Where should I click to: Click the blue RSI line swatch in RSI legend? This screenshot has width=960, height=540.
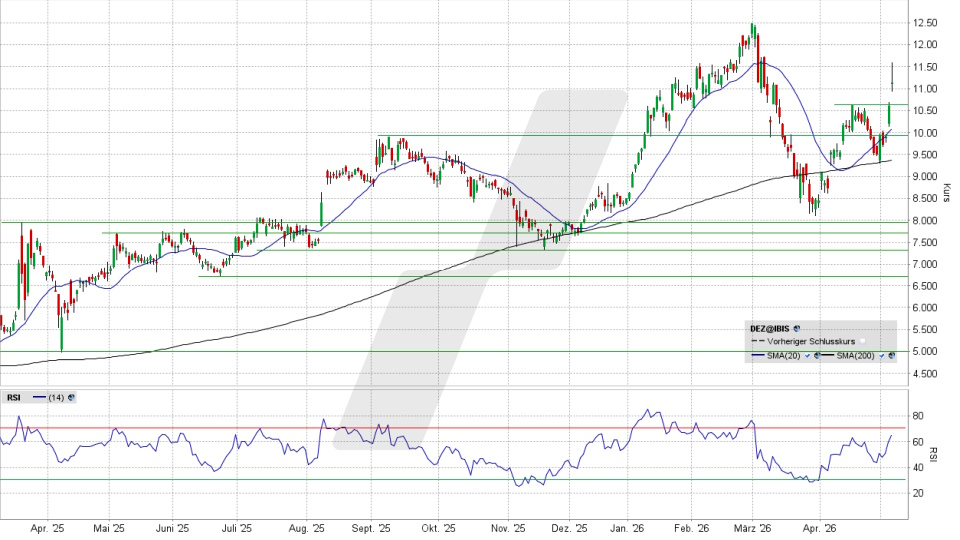[x=39, y=398]
